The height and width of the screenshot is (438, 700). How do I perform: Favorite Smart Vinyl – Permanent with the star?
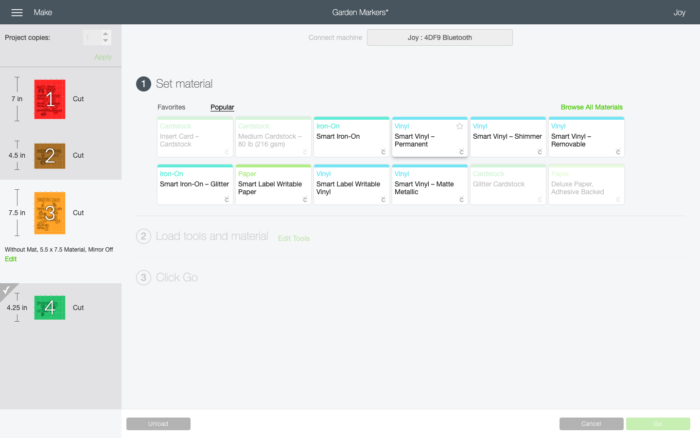pyautogui.click(x=459, y=126)
